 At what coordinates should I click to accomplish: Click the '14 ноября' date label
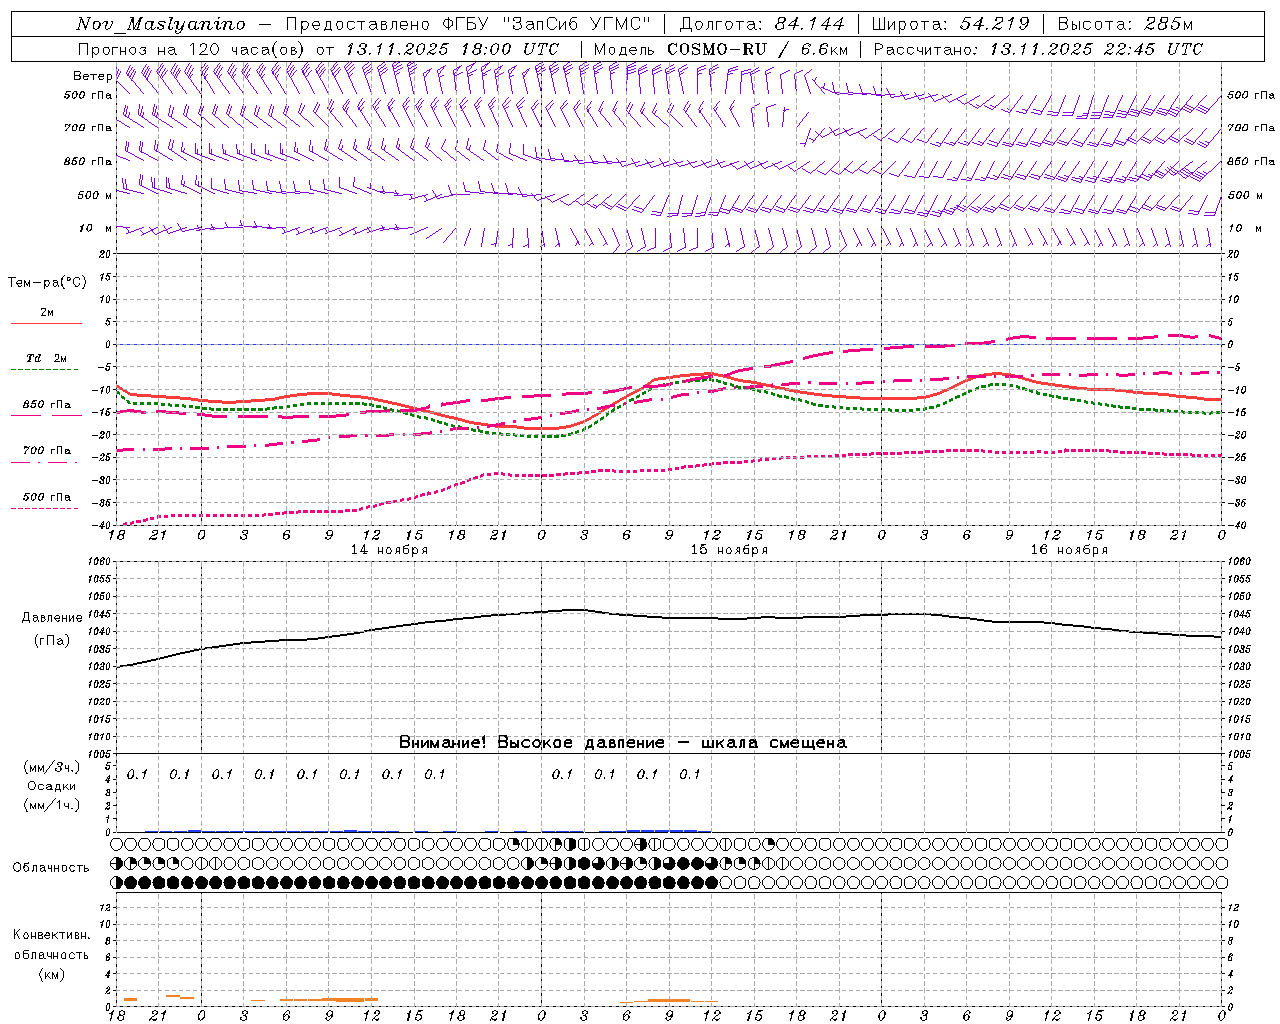click(x=389, y=550)
